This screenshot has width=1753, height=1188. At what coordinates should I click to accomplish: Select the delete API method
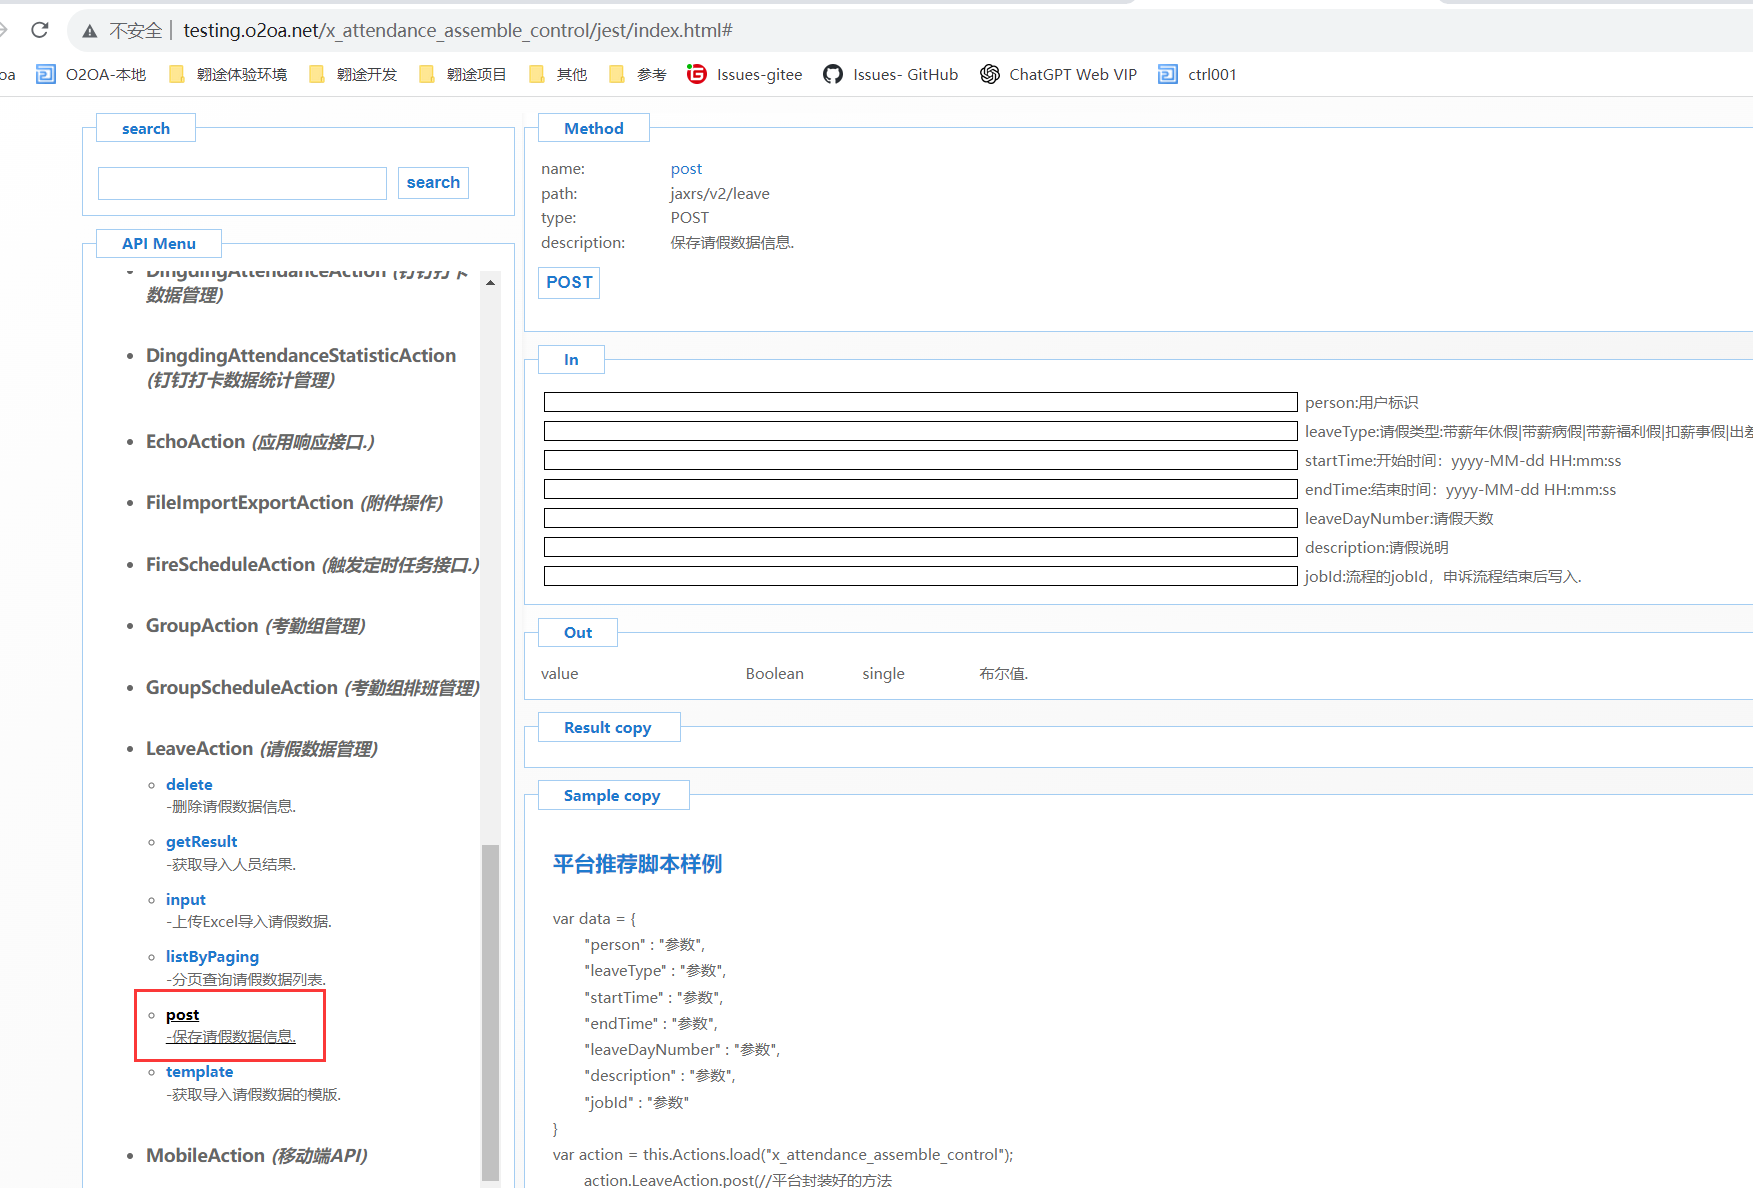(189, 784)
